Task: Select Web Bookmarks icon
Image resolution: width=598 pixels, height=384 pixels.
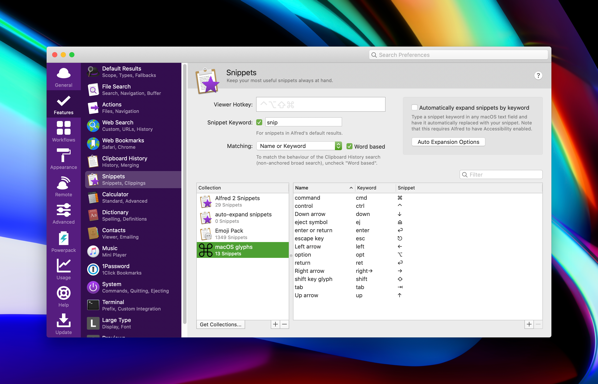Action: [x=93, y=143]
